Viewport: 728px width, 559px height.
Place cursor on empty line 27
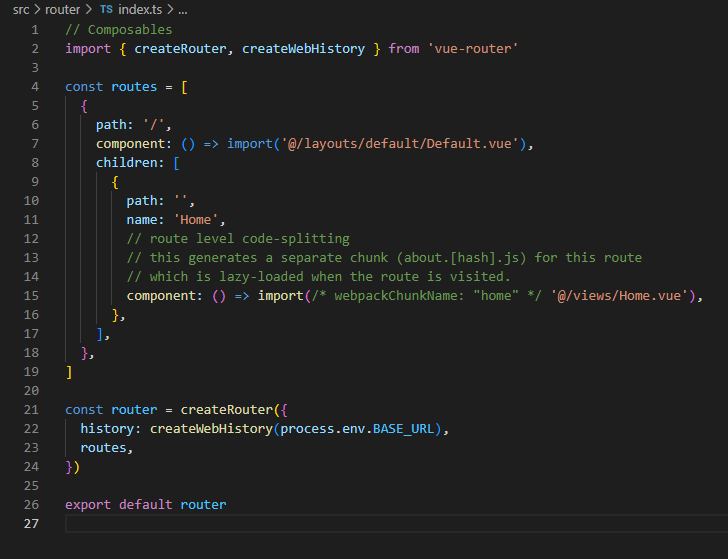(396, 524)
